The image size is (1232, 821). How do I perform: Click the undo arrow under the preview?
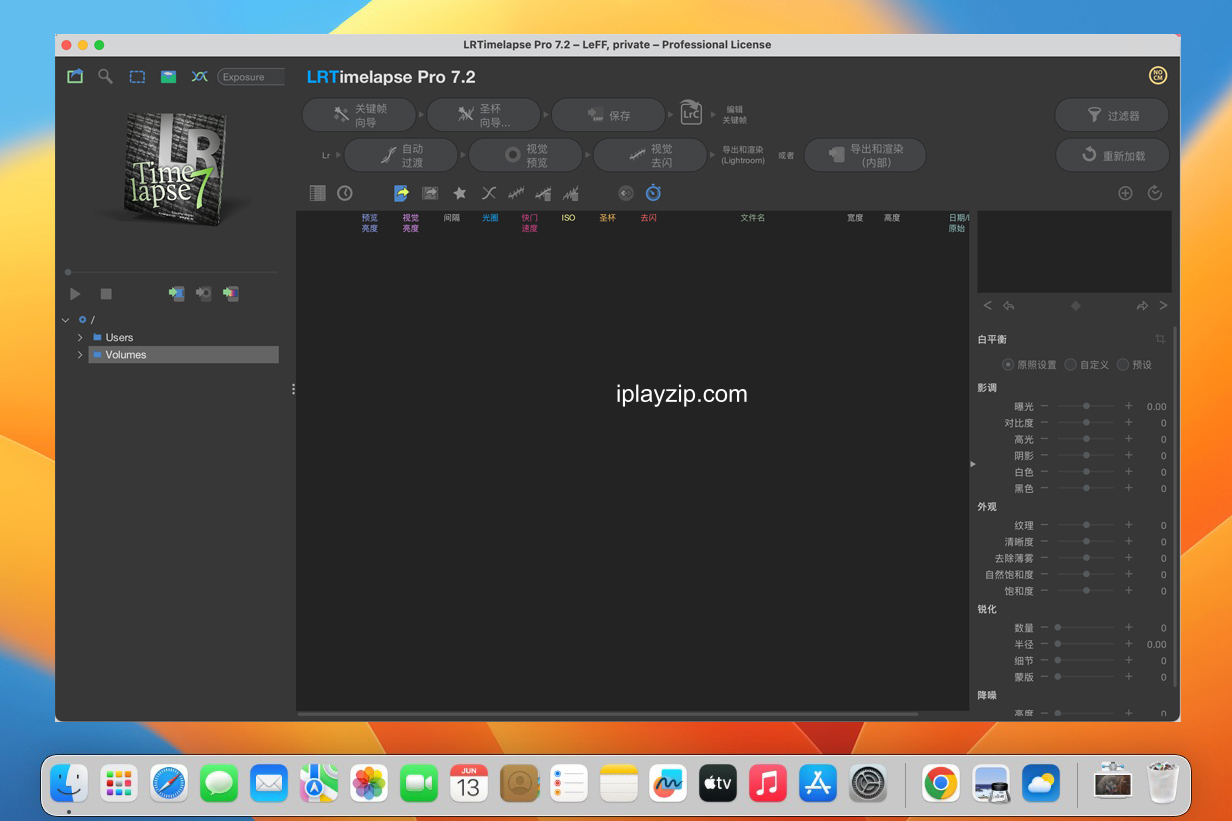(x=1009, y=306)
